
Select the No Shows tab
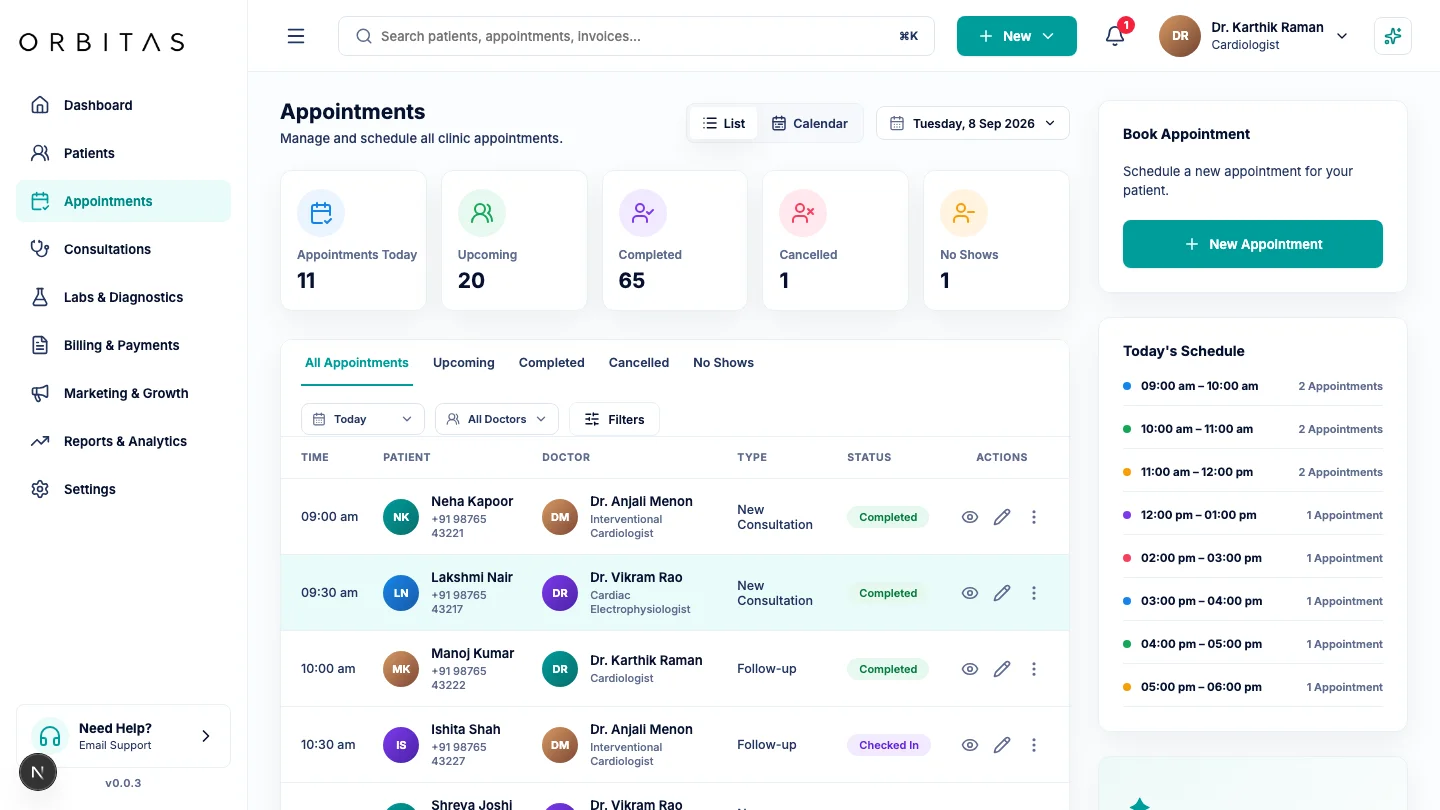[x=724, y=363]
